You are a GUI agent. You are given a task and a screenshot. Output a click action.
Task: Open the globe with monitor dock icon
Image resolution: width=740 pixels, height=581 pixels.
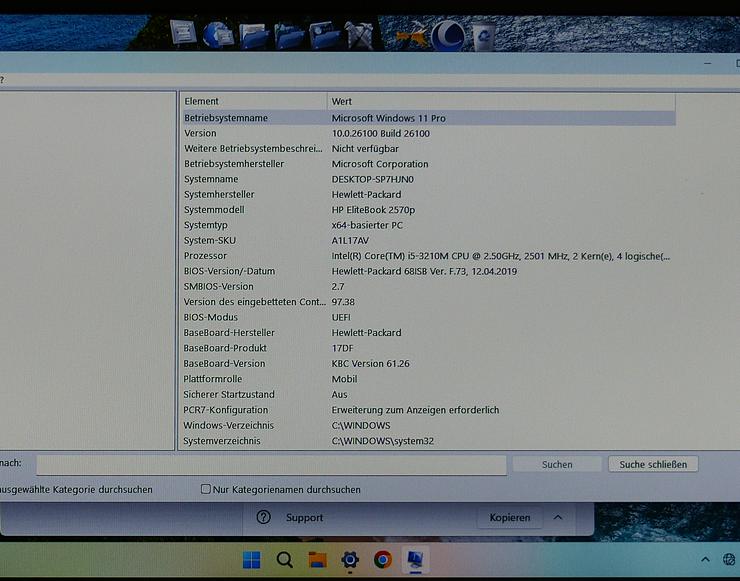point(218,34)
